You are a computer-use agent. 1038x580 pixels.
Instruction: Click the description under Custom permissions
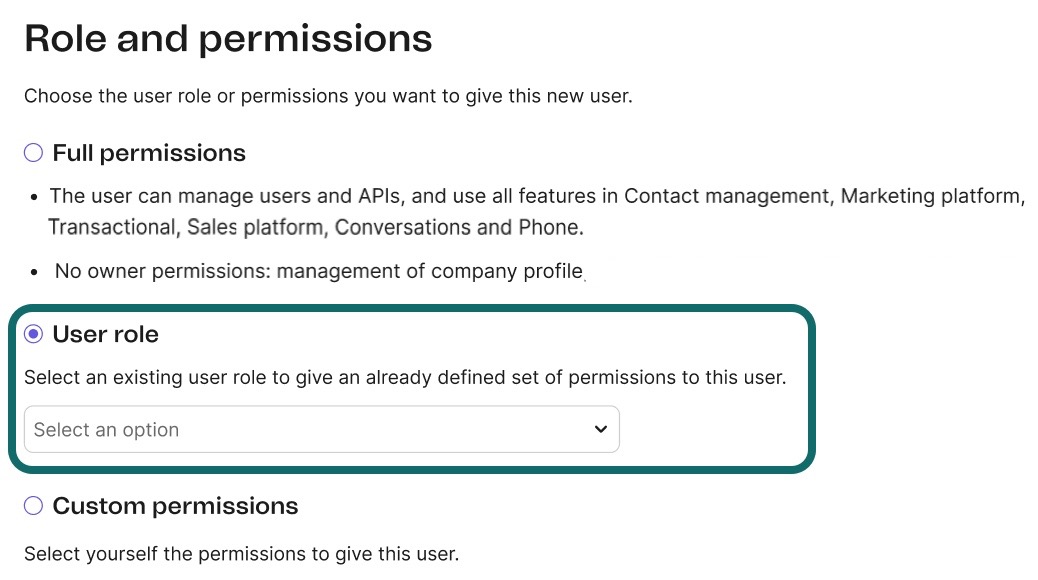click(x=240, y=553)
